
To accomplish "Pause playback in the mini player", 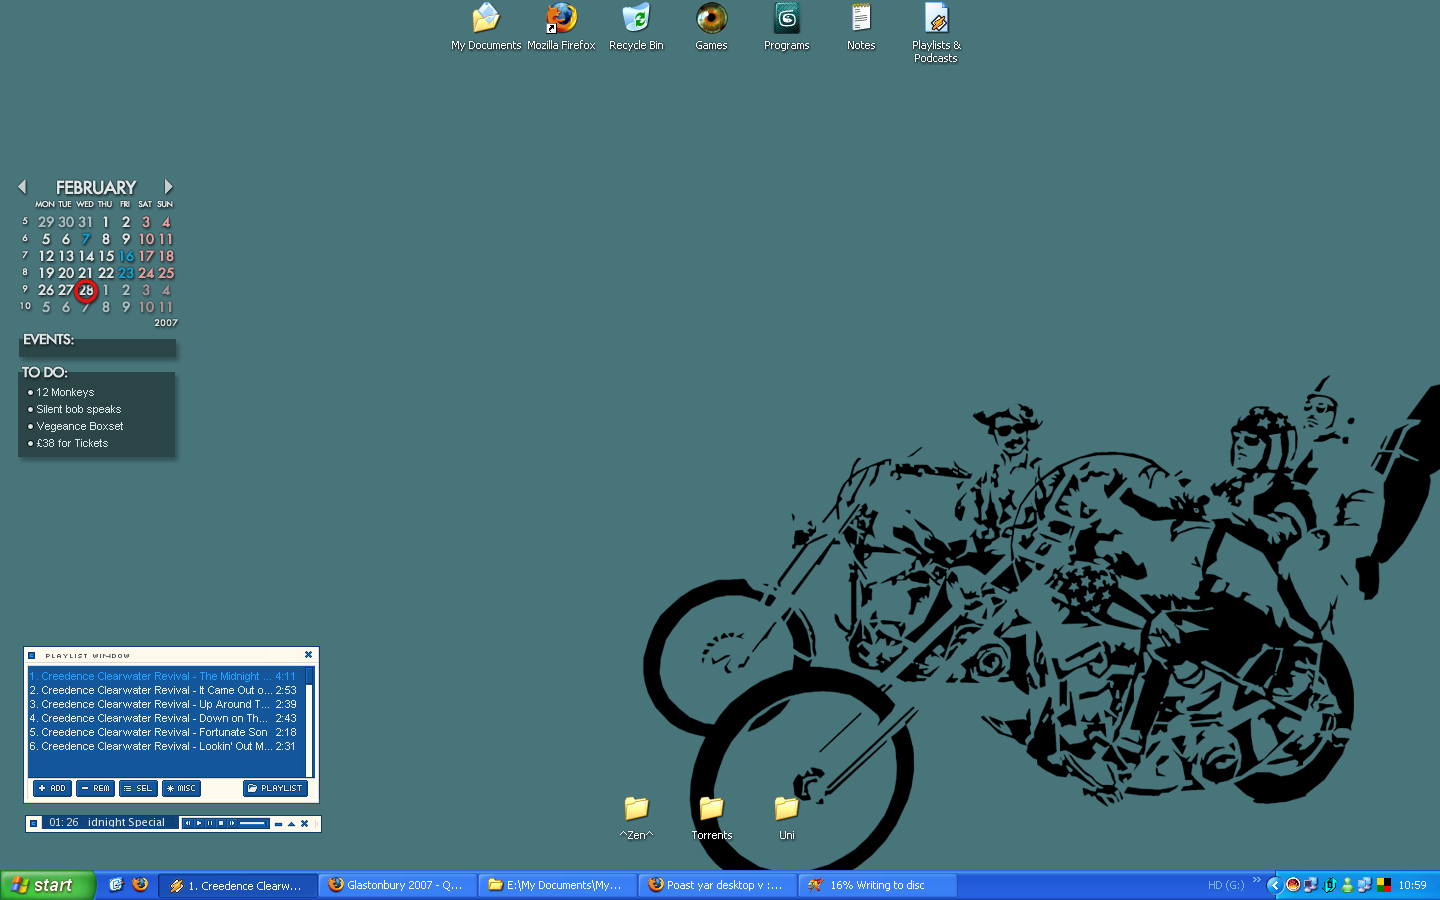I will [x=210, y=823].
